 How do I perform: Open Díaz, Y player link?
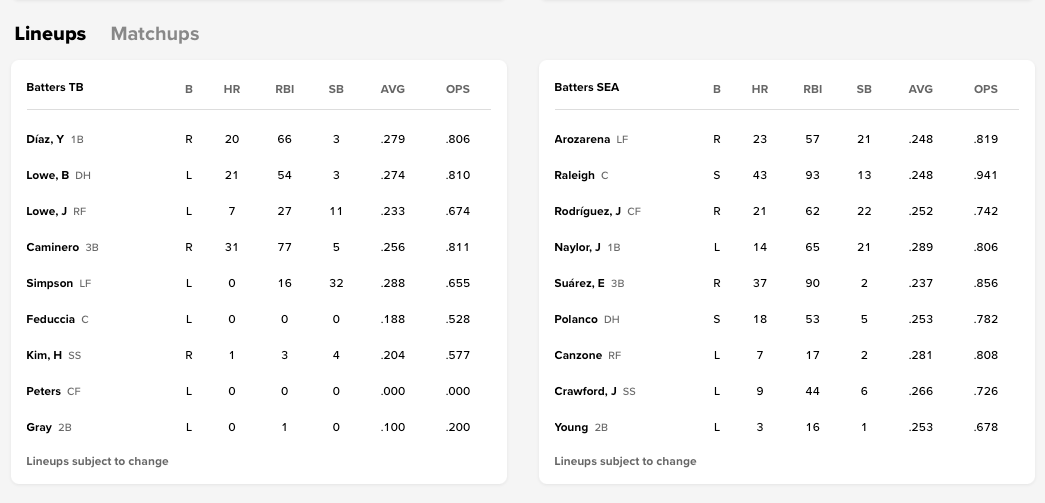(x=45, y=139)
